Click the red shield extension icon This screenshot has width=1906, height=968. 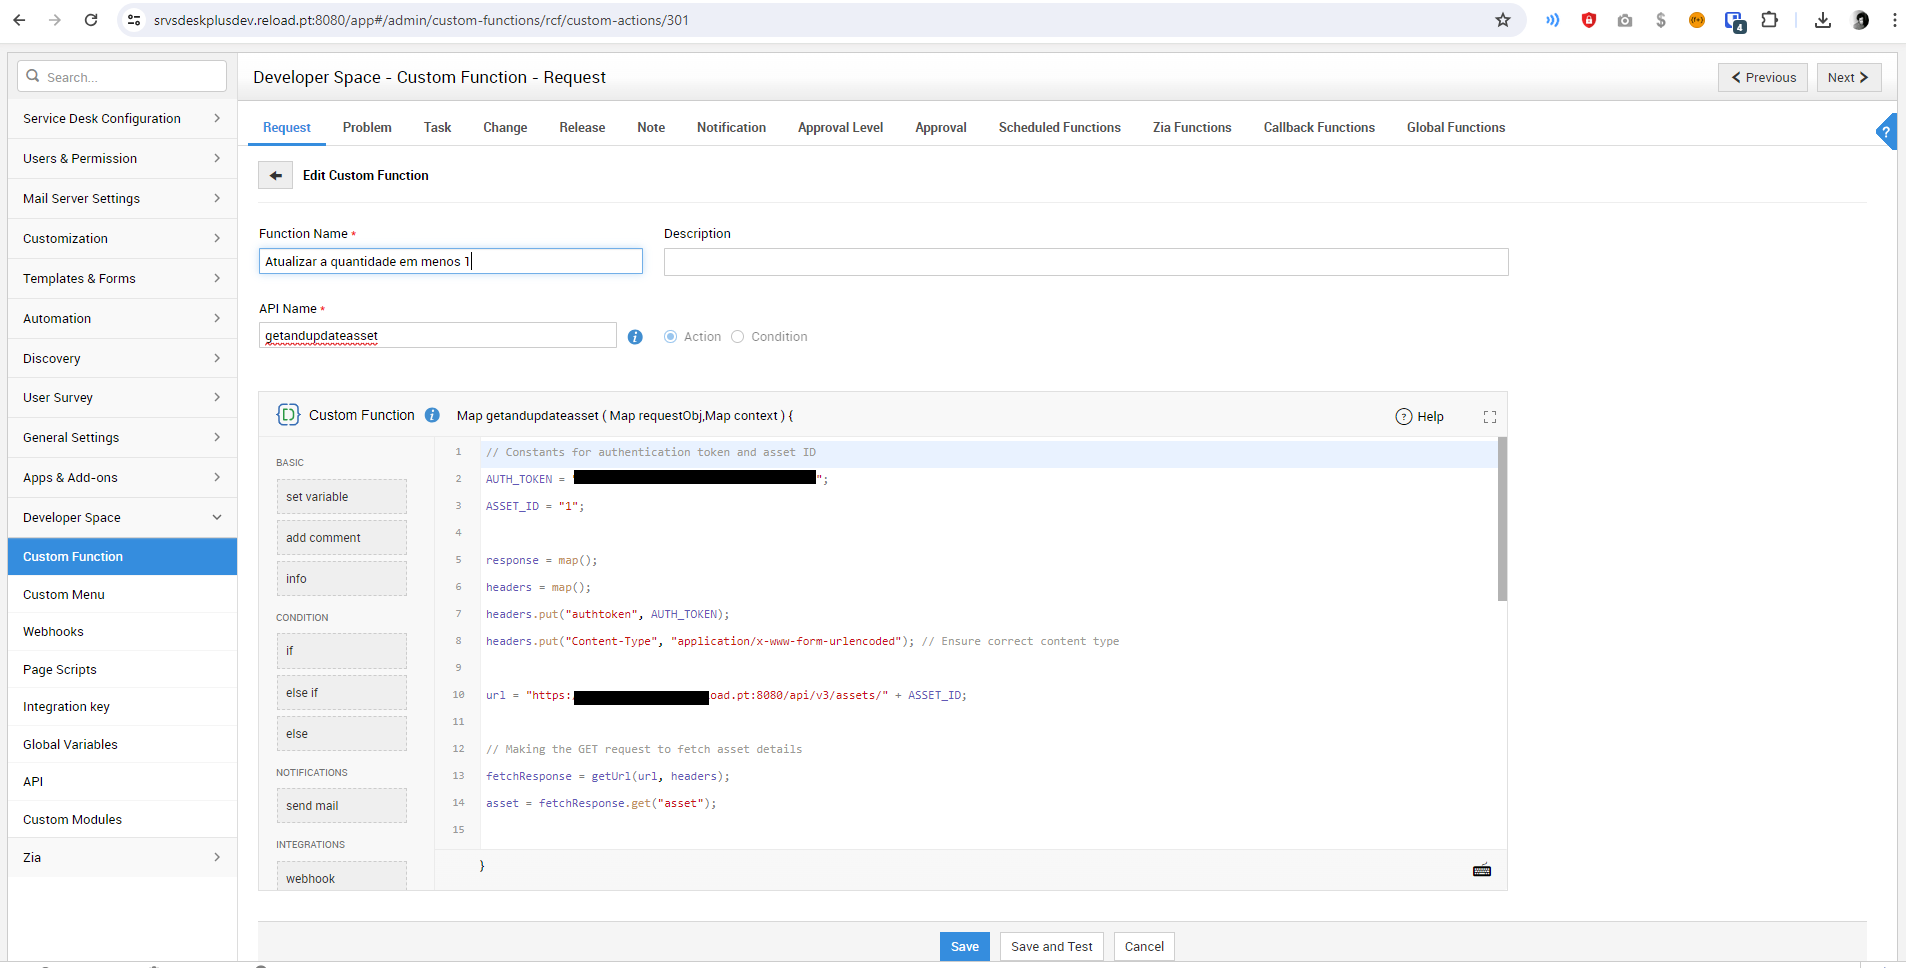point(1589,20)
